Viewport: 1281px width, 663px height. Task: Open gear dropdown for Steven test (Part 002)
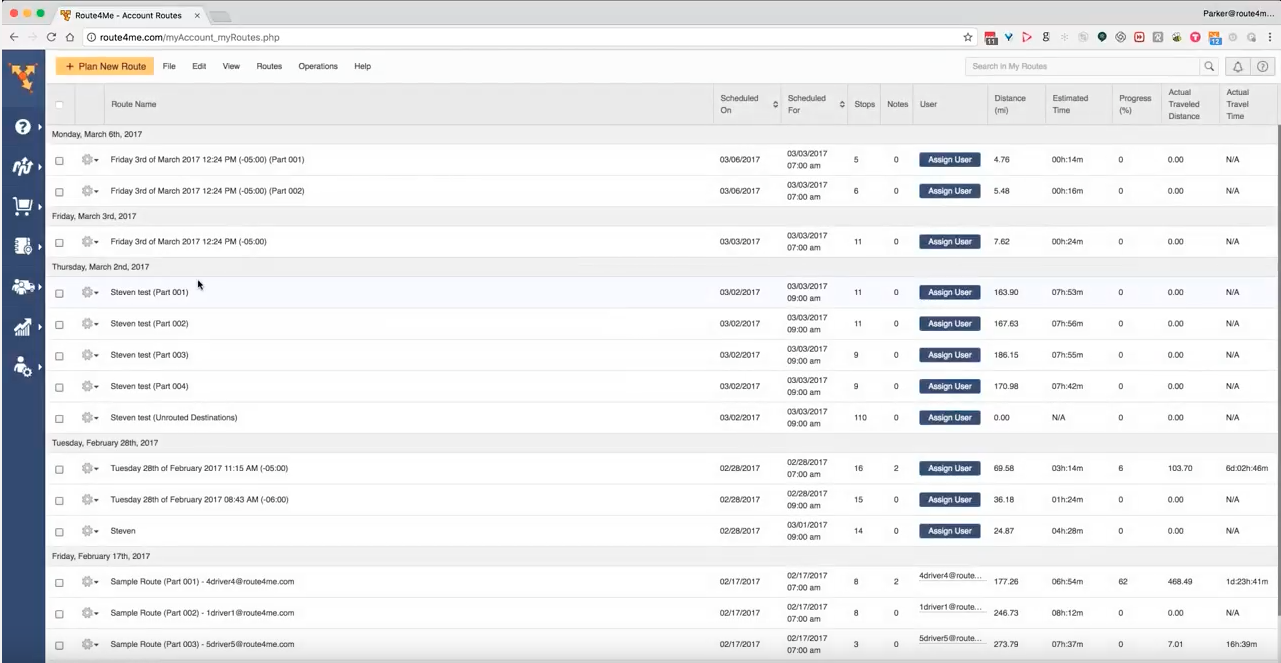(89, 324)
